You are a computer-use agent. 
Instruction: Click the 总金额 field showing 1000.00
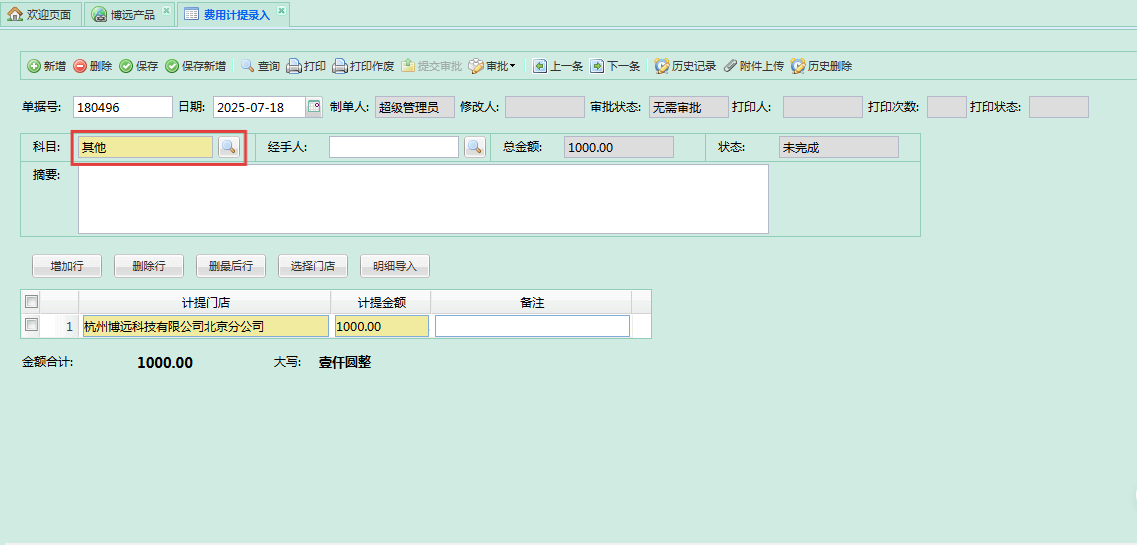point(619,147)
